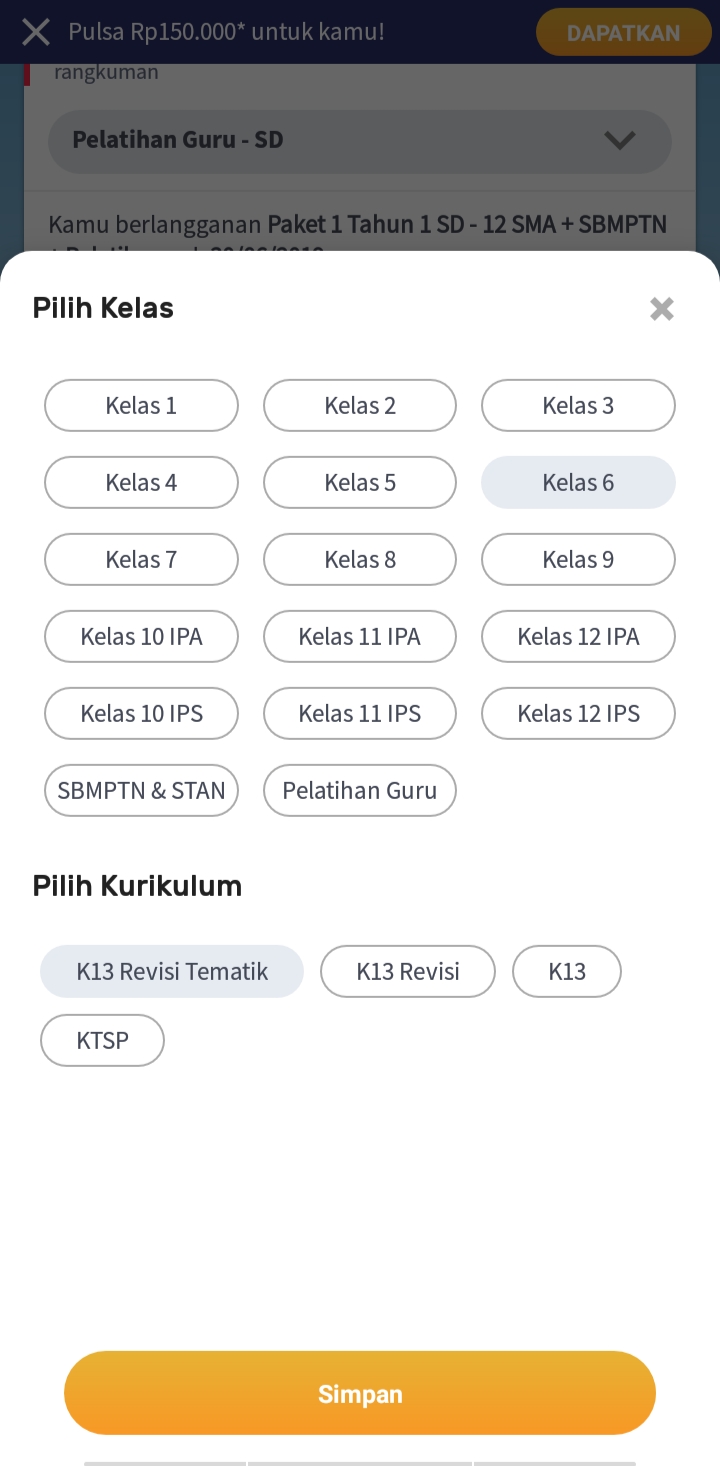Select Kelas 1 option
The width and height of the screenshot is (720, 1466).
point(141,405)
